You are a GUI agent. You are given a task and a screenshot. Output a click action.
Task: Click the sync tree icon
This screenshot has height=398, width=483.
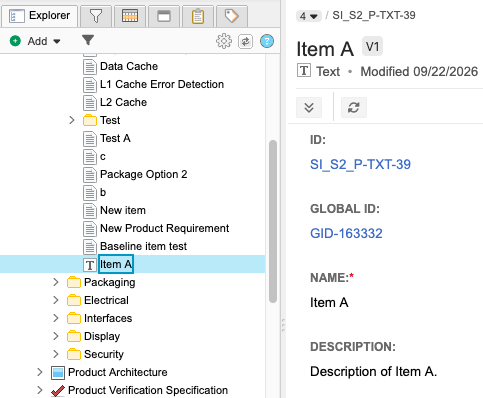245,42
